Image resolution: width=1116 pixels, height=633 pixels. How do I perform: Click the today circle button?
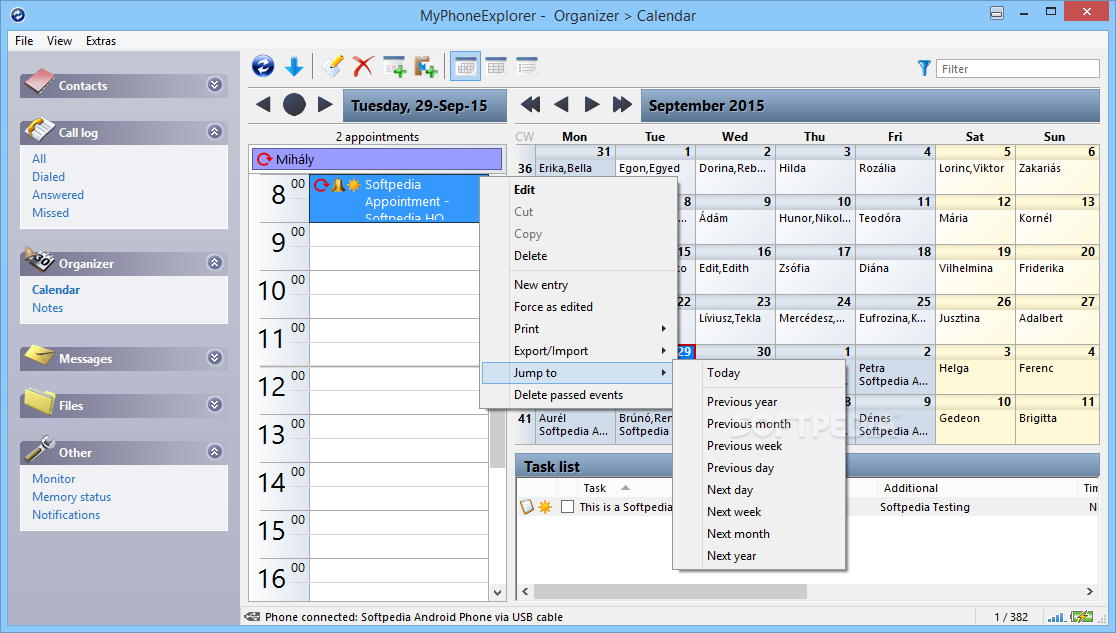pos(294,105)
